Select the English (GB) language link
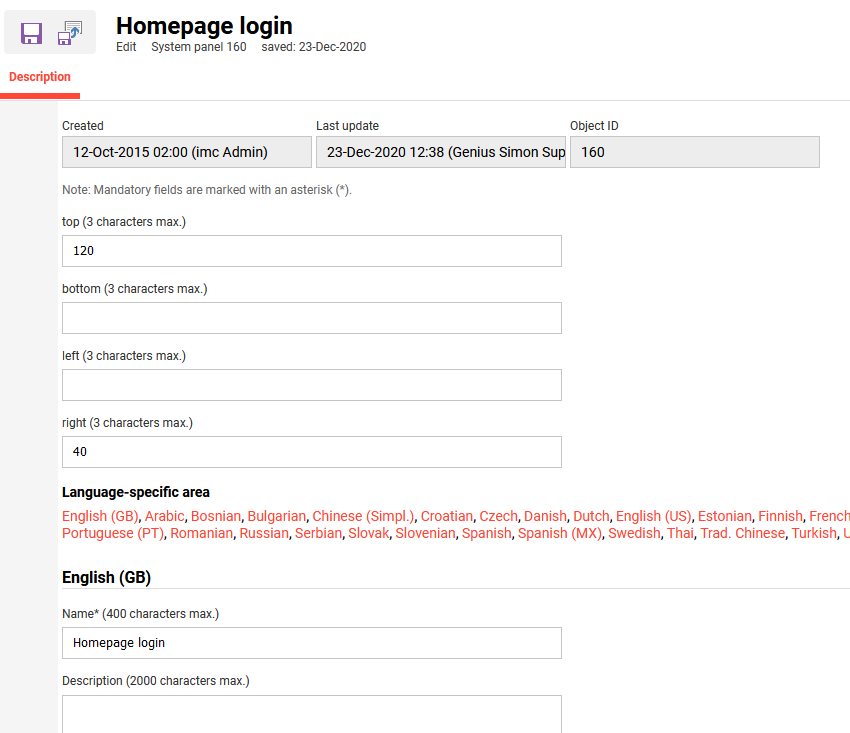This screenshot has width=850, height=733. 100,516
